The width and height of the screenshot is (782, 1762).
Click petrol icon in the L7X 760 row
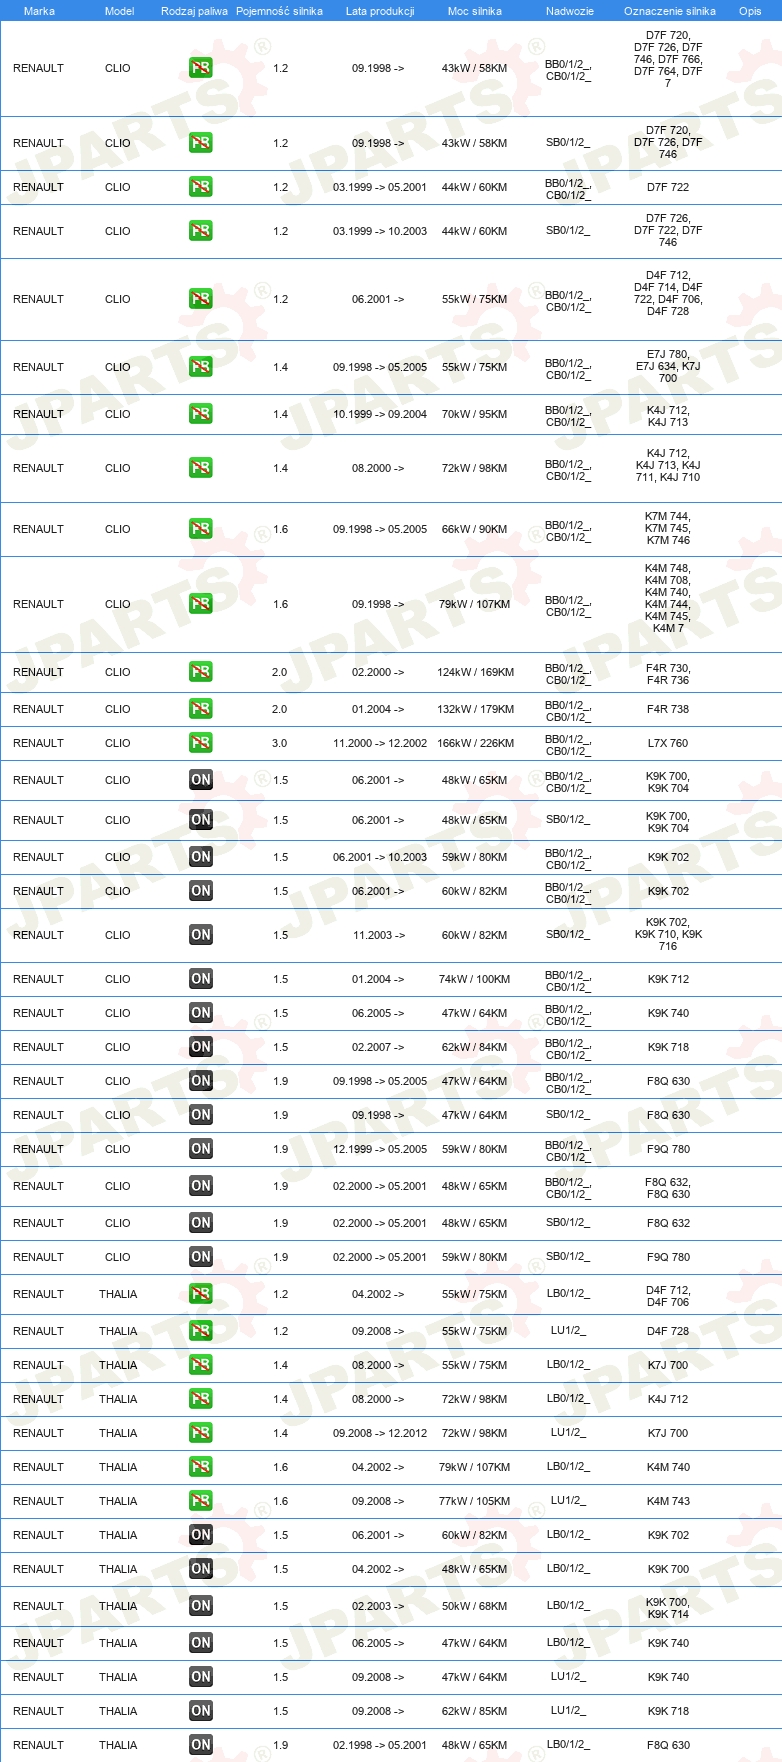coord(201,743)
